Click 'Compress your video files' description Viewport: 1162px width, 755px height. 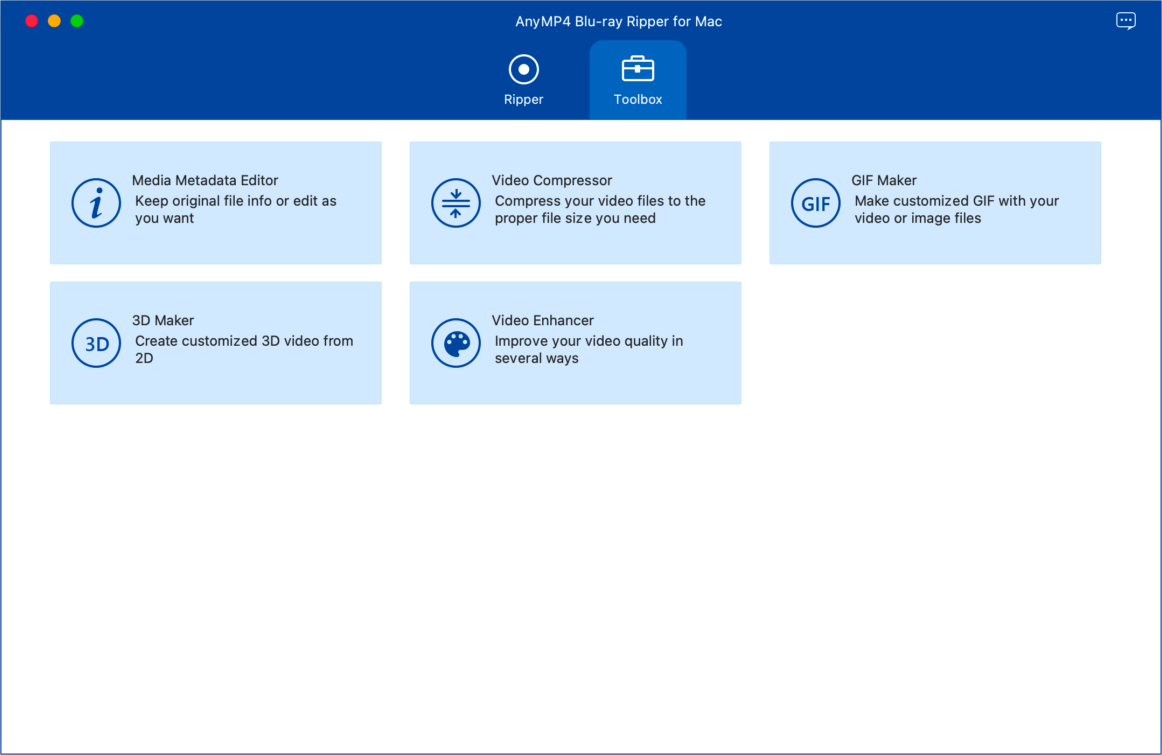point(600,210)
